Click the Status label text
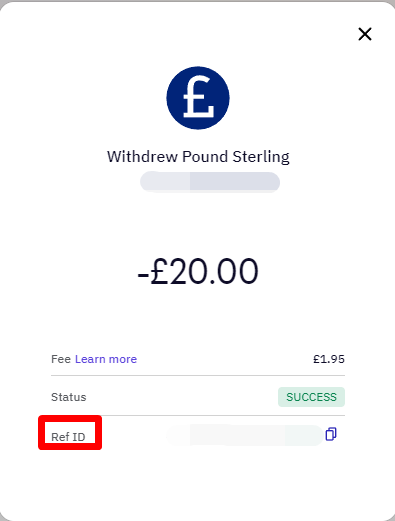This screenshot has width=395, height=521. click(69, 397)
